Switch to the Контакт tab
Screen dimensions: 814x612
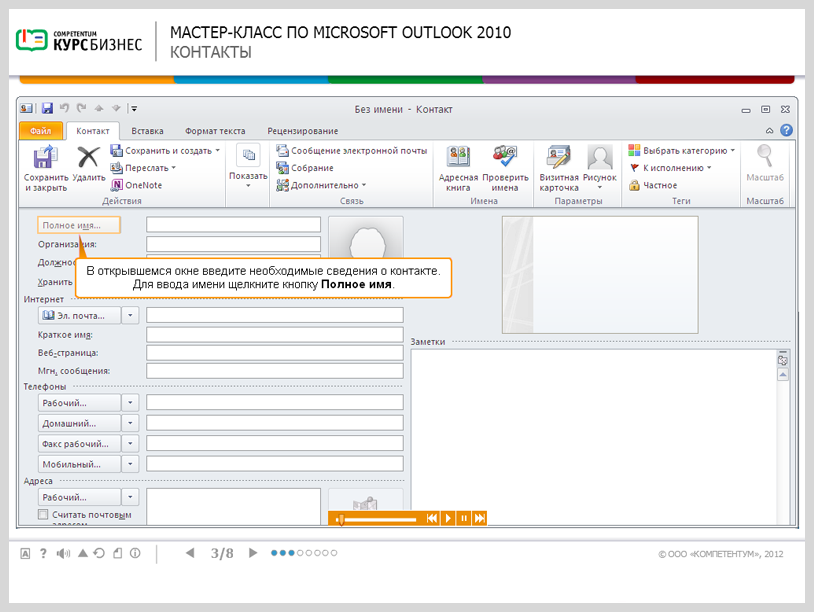point(92,131)
